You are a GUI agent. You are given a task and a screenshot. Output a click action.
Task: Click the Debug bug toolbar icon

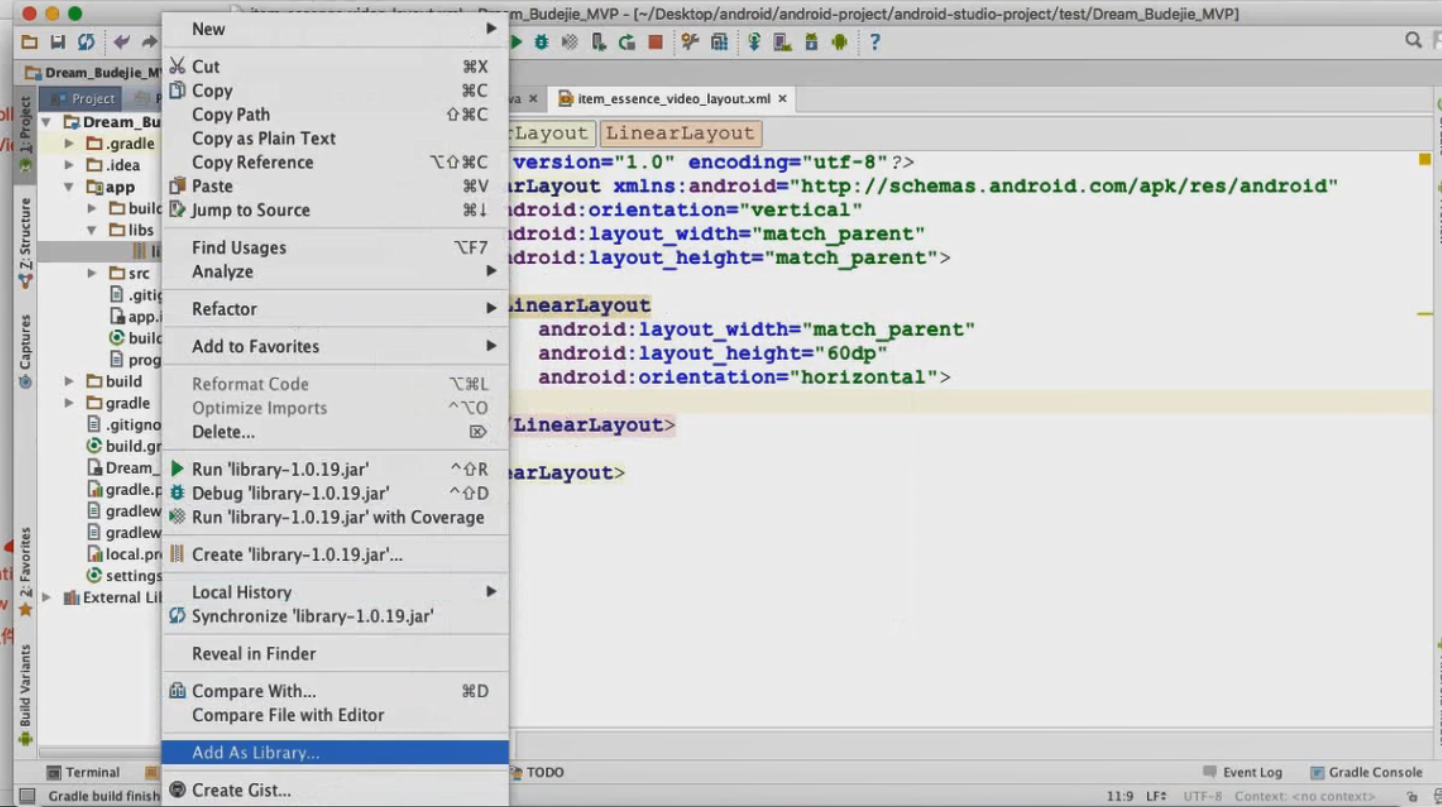(541, 42)
